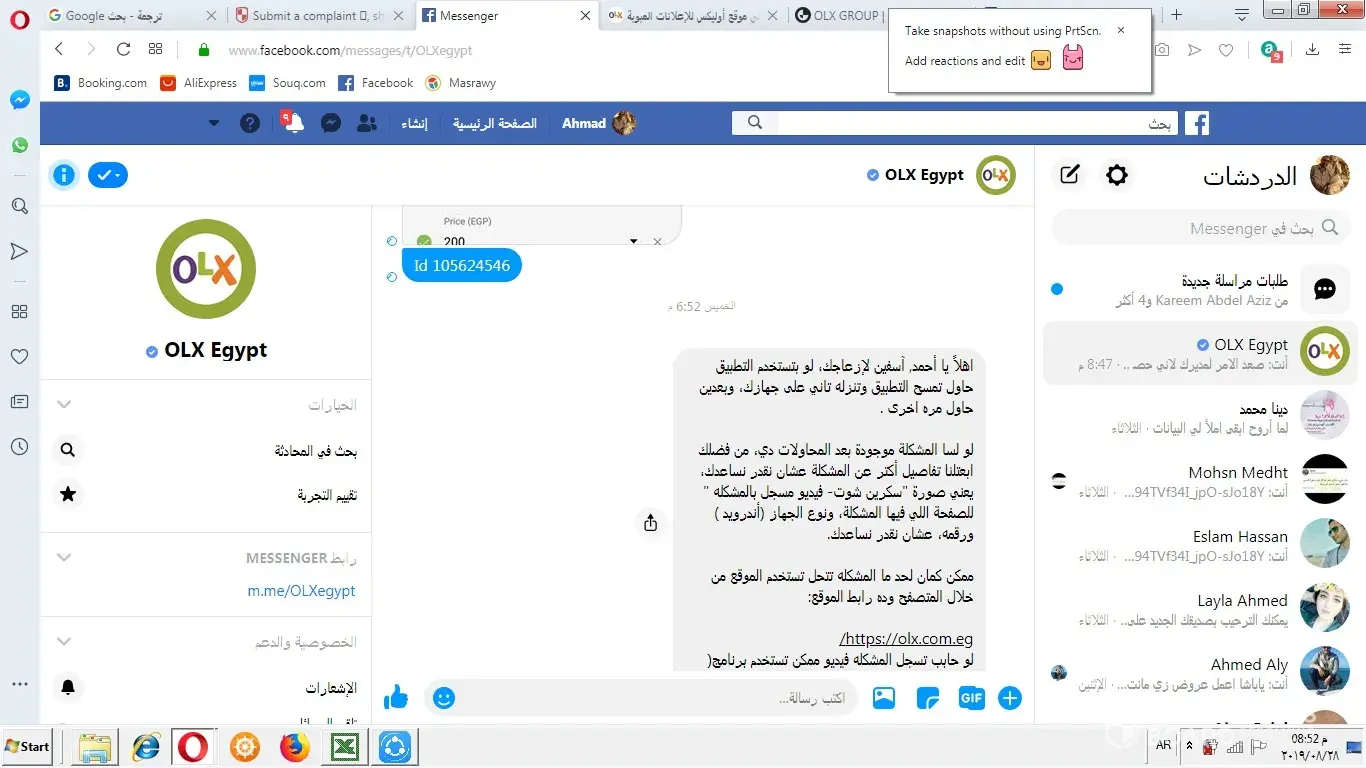Choose a sticker
This screenshot has width=1366, height=768.
pos(927,698)
